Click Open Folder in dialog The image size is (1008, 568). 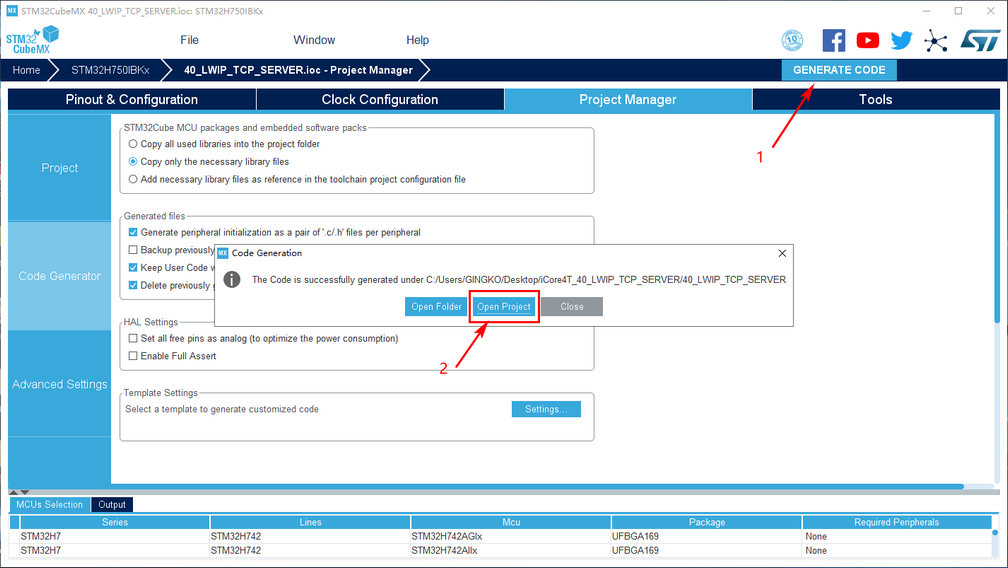(x=436, y=306)
